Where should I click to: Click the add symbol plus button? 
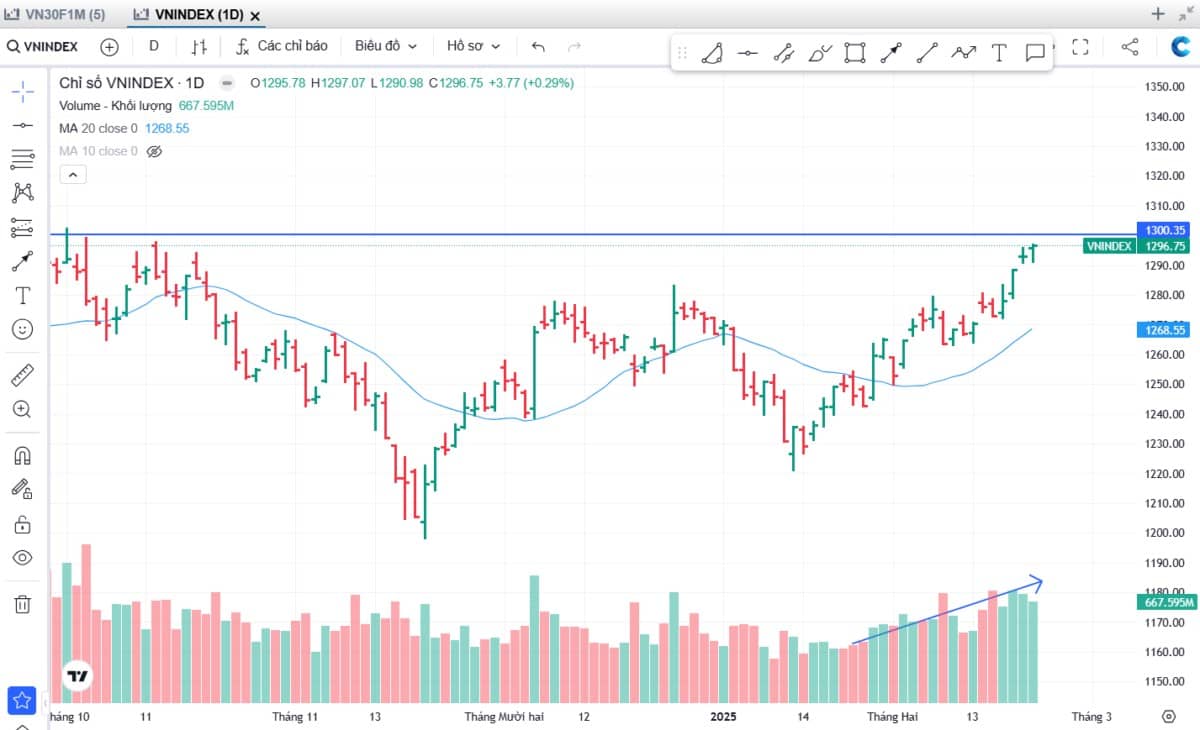coord(109,46)
